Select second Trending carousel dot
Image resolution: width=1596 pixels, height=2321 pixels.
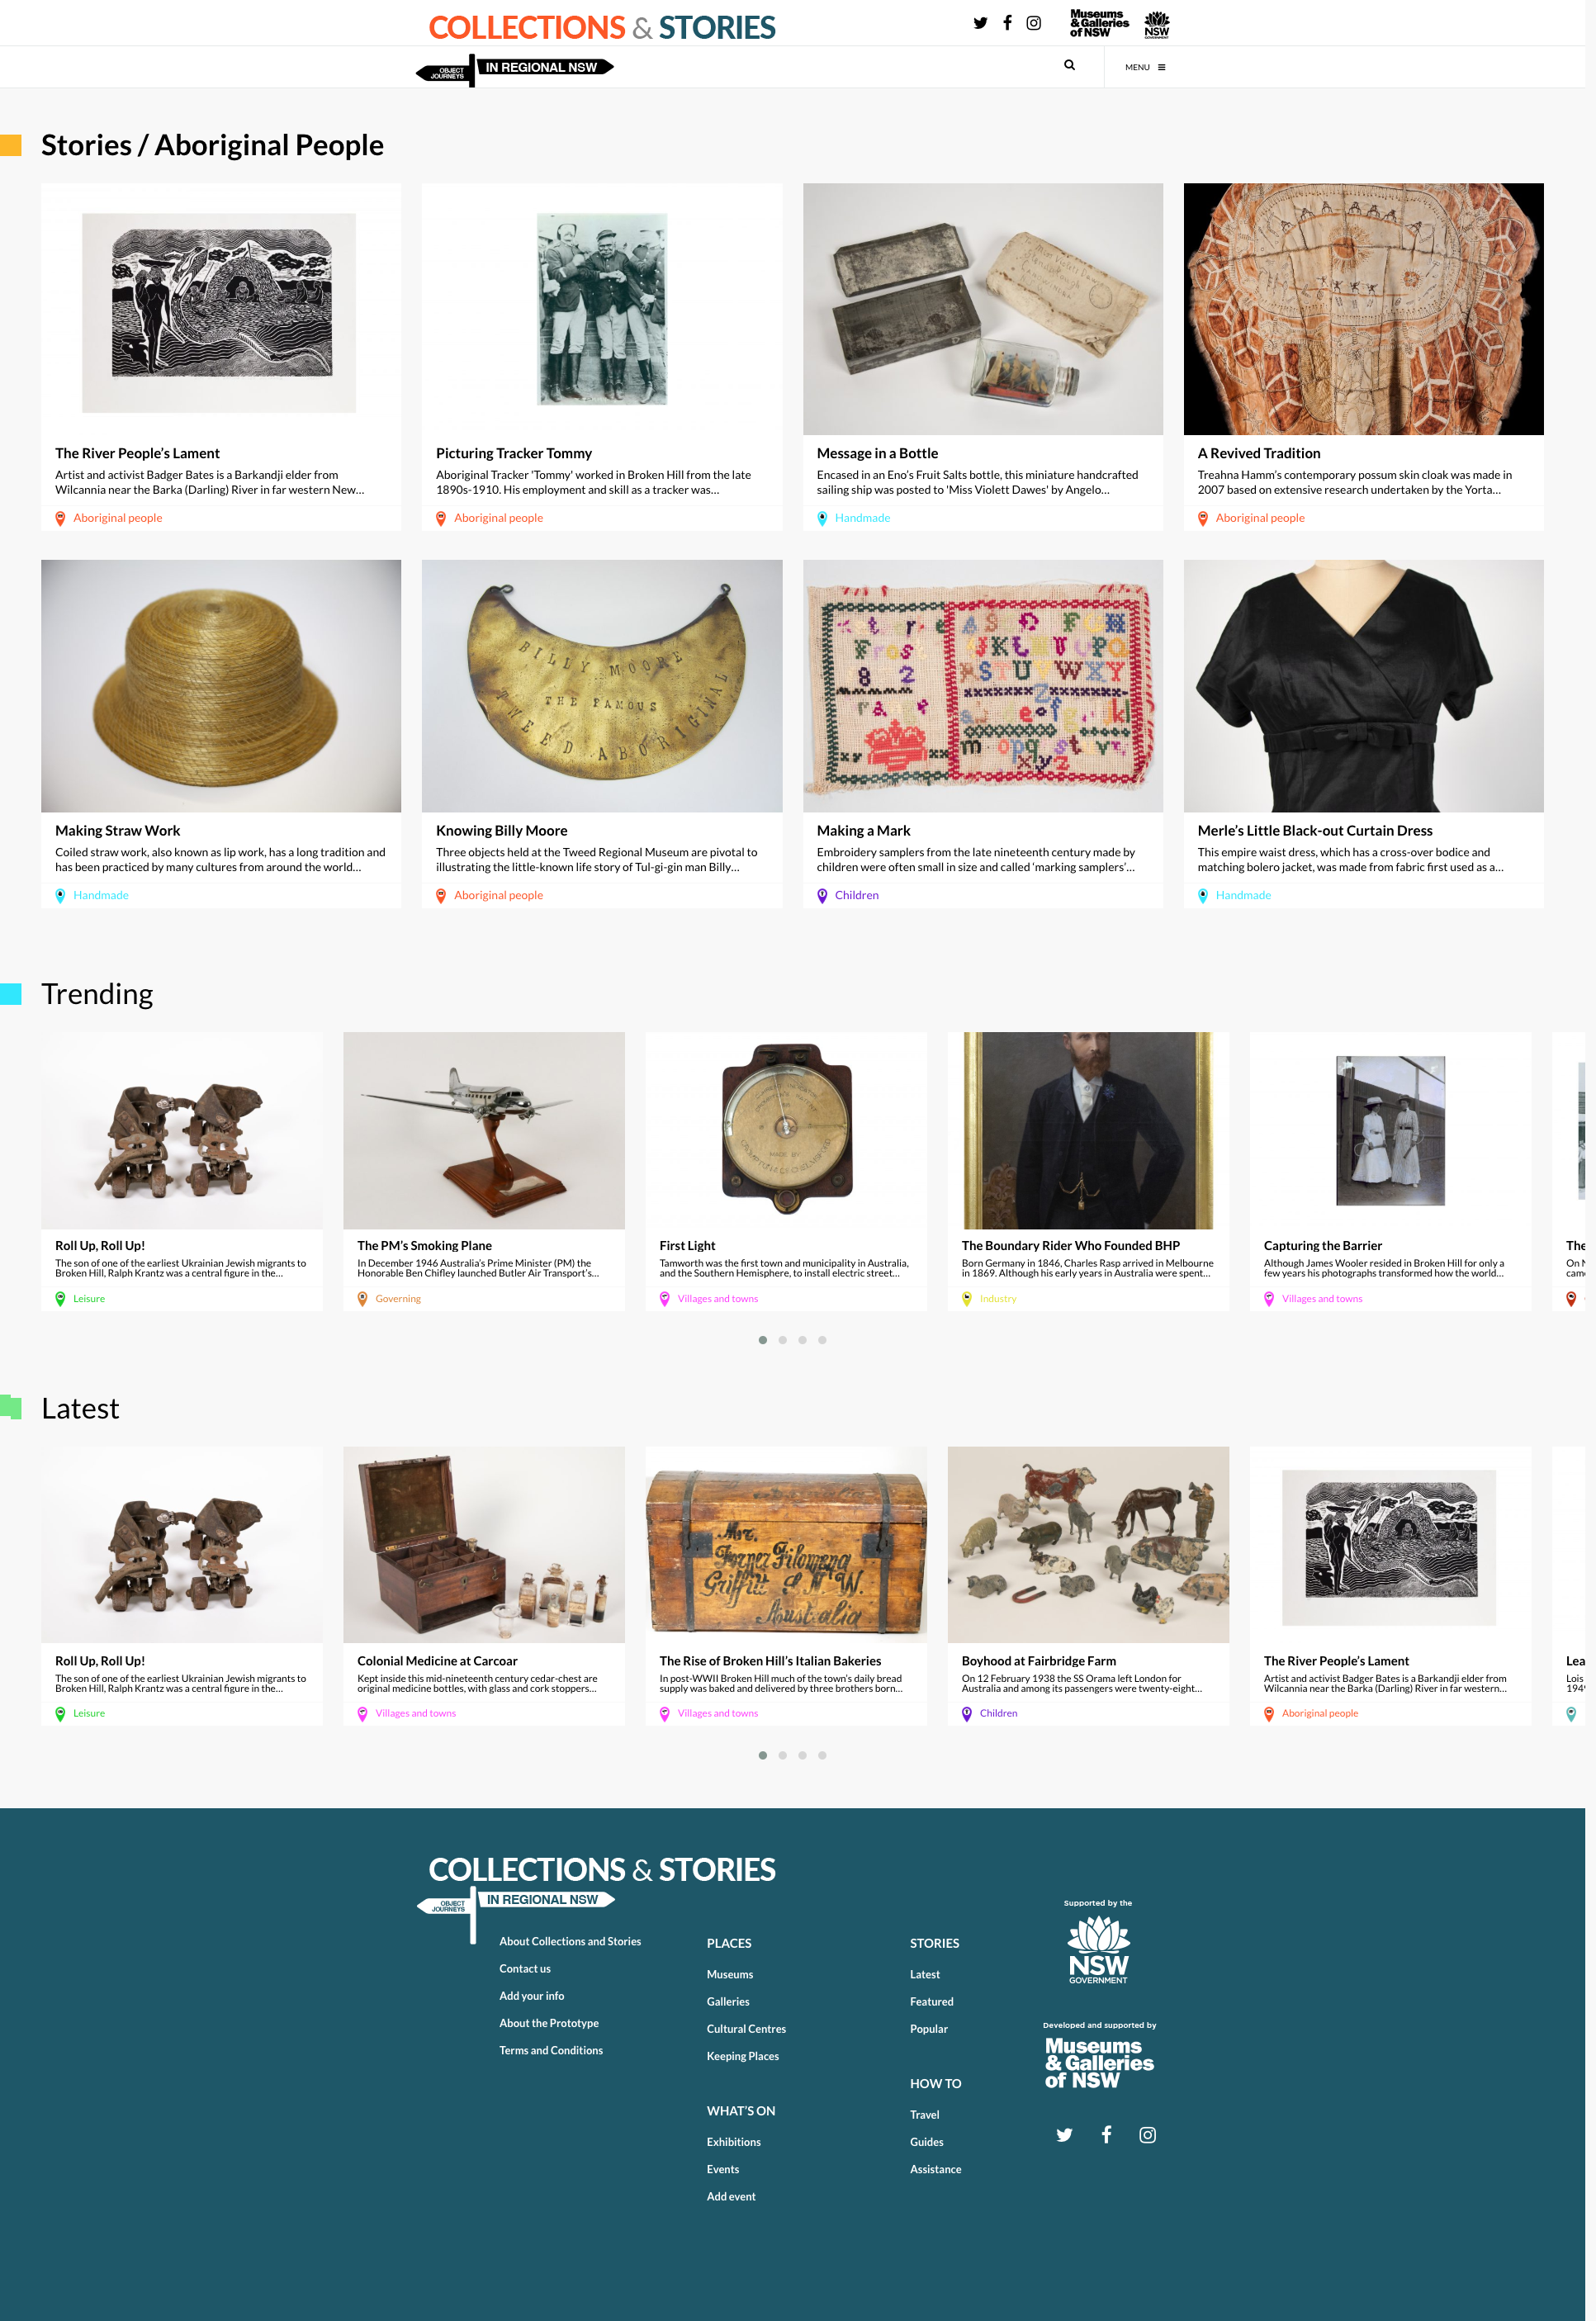782,1340
